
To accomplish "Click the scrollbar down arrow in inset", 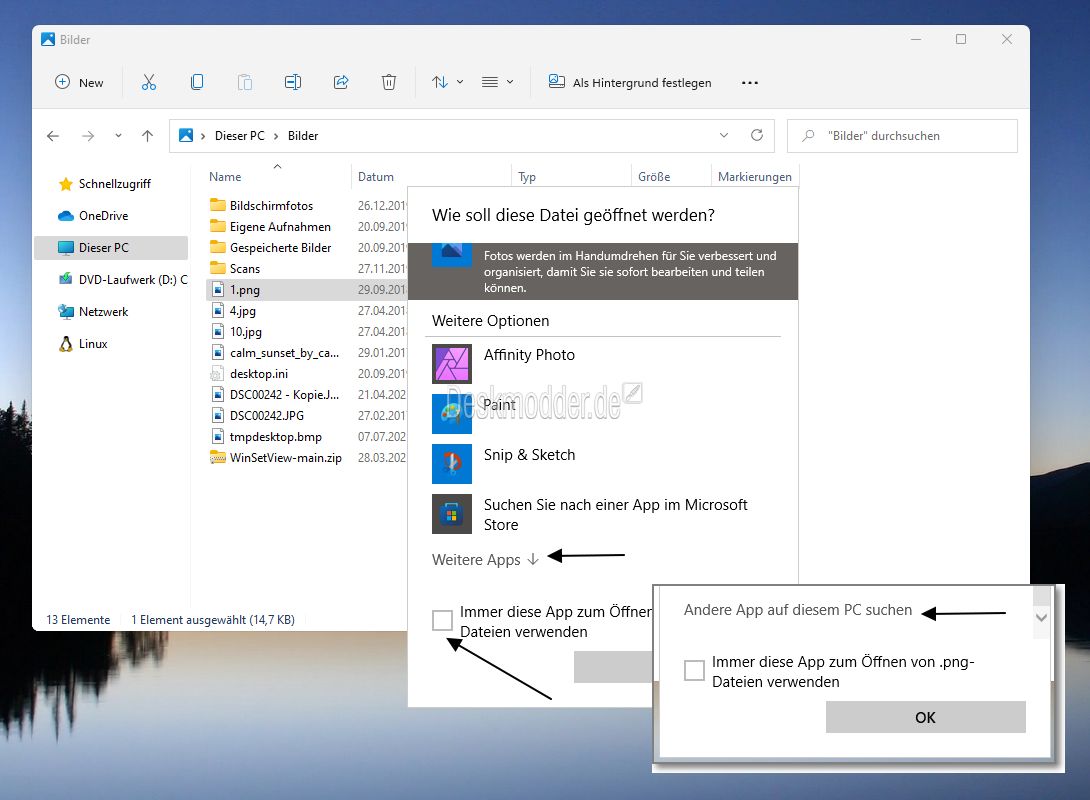I will [x=1041, y=618].
